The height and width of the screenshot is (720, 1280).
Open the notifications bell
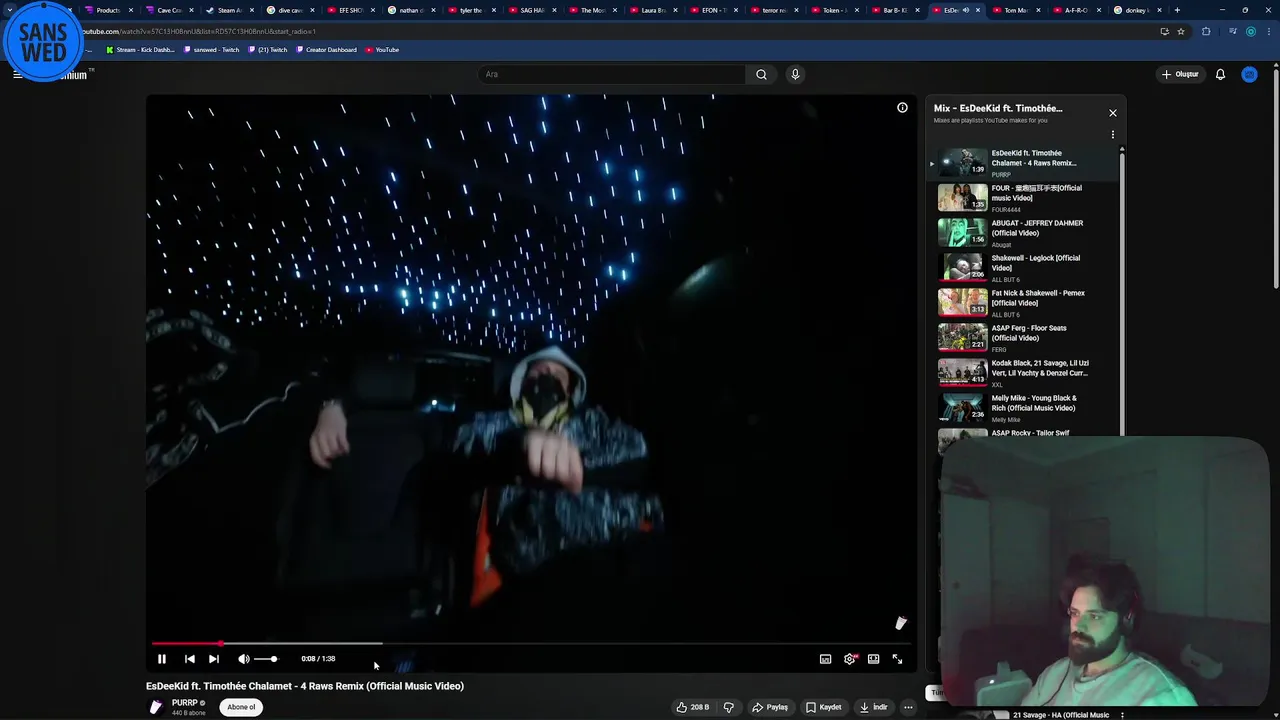(1220, 74)
